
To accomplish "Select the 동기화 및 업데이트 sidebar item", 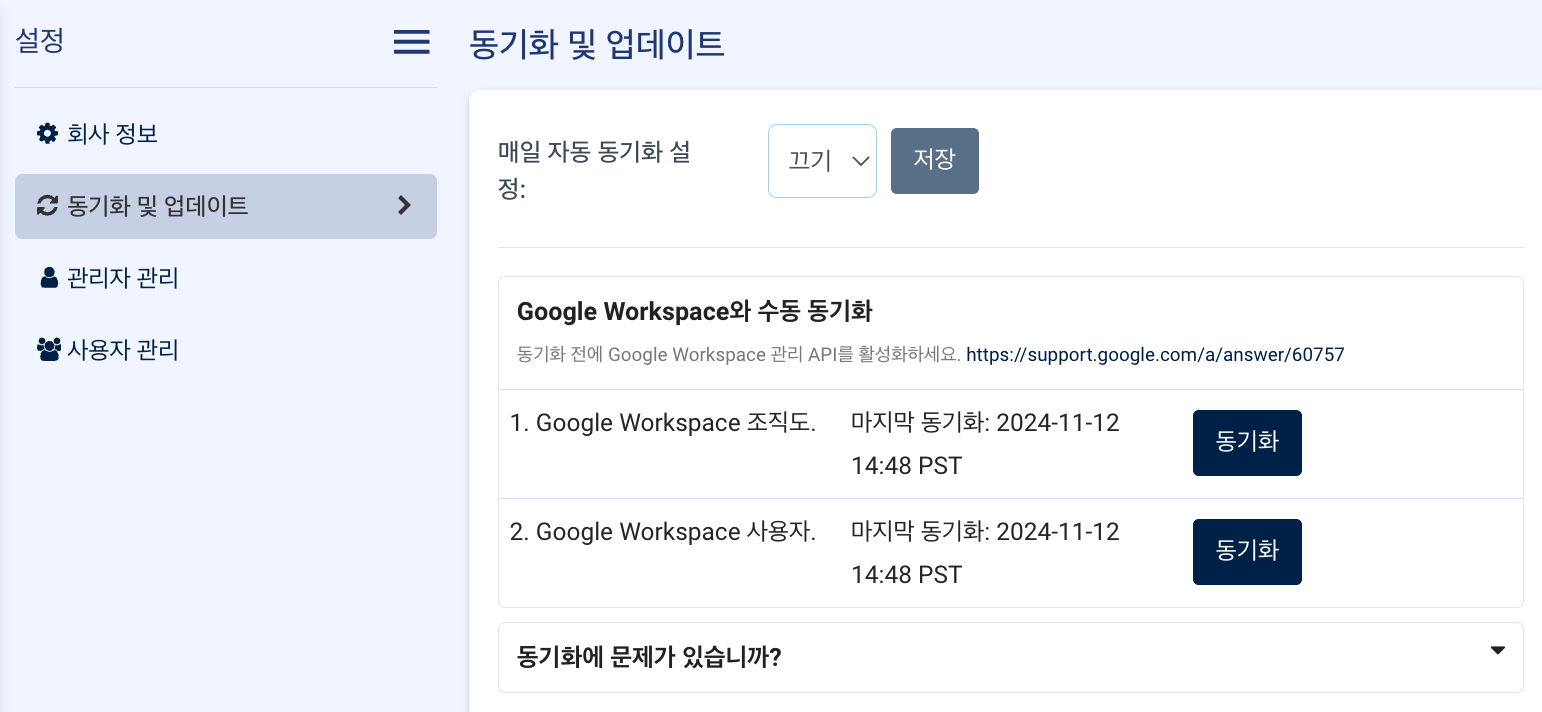I will (x=226, y=206).
